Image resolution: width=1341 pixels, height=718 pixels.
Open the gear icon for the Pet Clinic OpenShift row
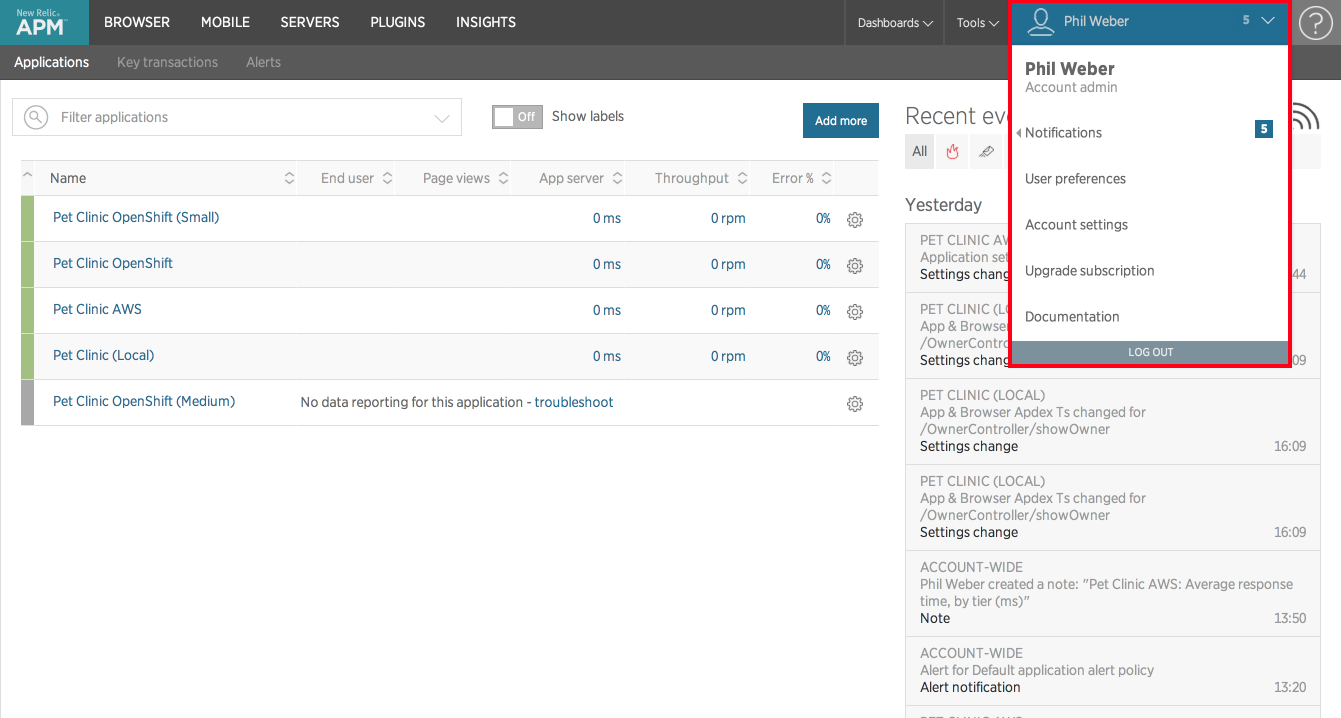[855, 266]
